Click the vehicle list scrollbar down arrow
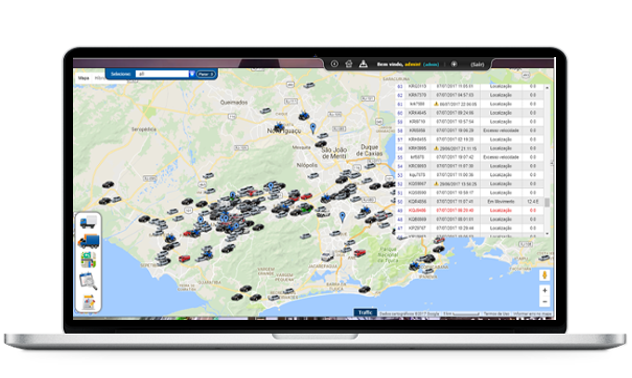 pos(547,233)
